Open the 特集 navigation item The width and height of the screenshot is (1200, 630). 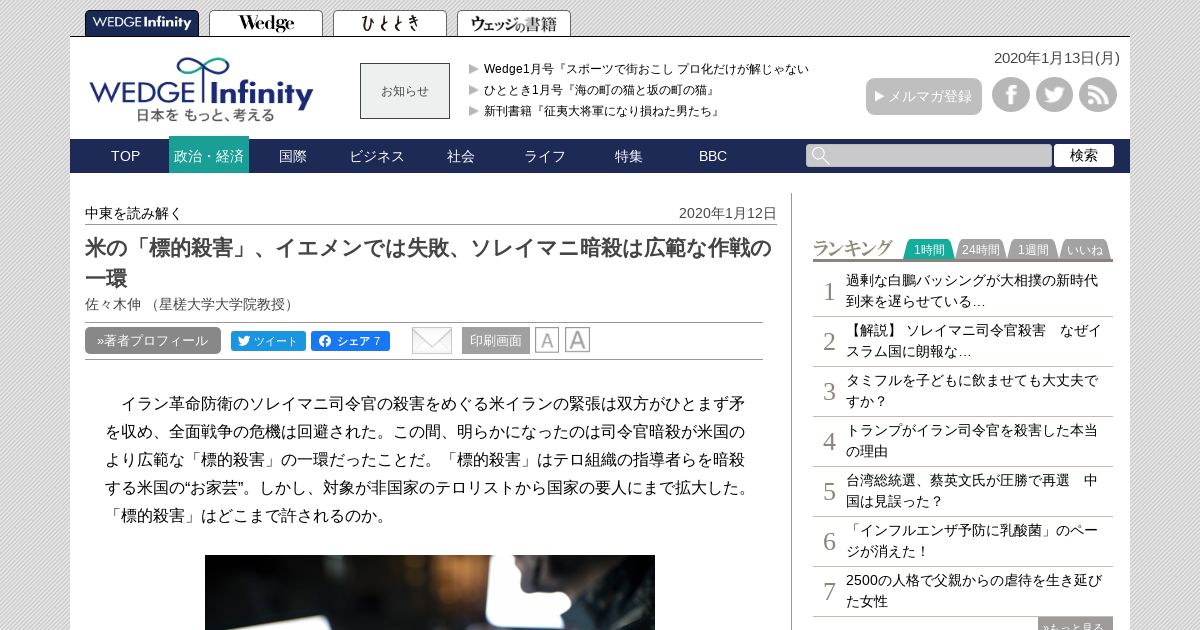(629, 156)
